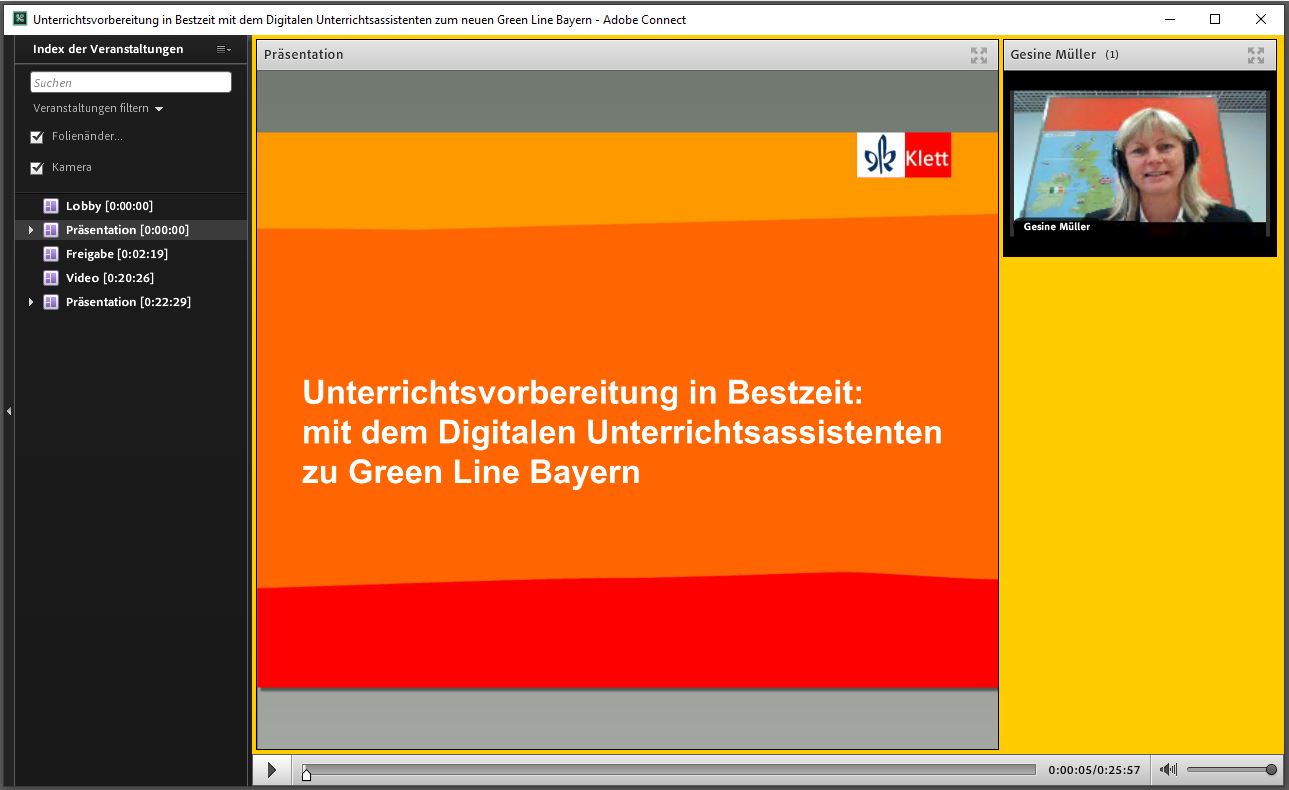Screen dimensions: 1289x790
Task: Click the Index der Veranstaltungen header
Action: pyautogui.click(x=108, y=49)
